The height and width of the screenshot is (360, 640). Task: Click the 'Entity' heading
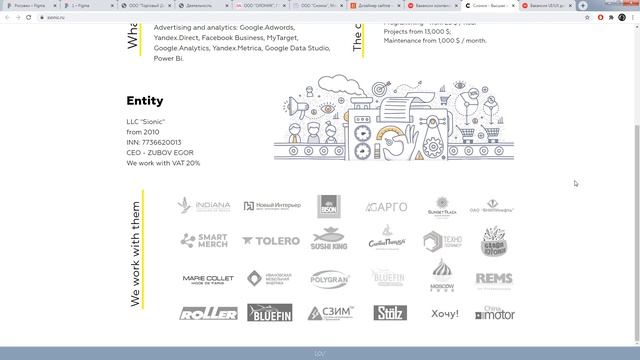[x=145, y=100]
